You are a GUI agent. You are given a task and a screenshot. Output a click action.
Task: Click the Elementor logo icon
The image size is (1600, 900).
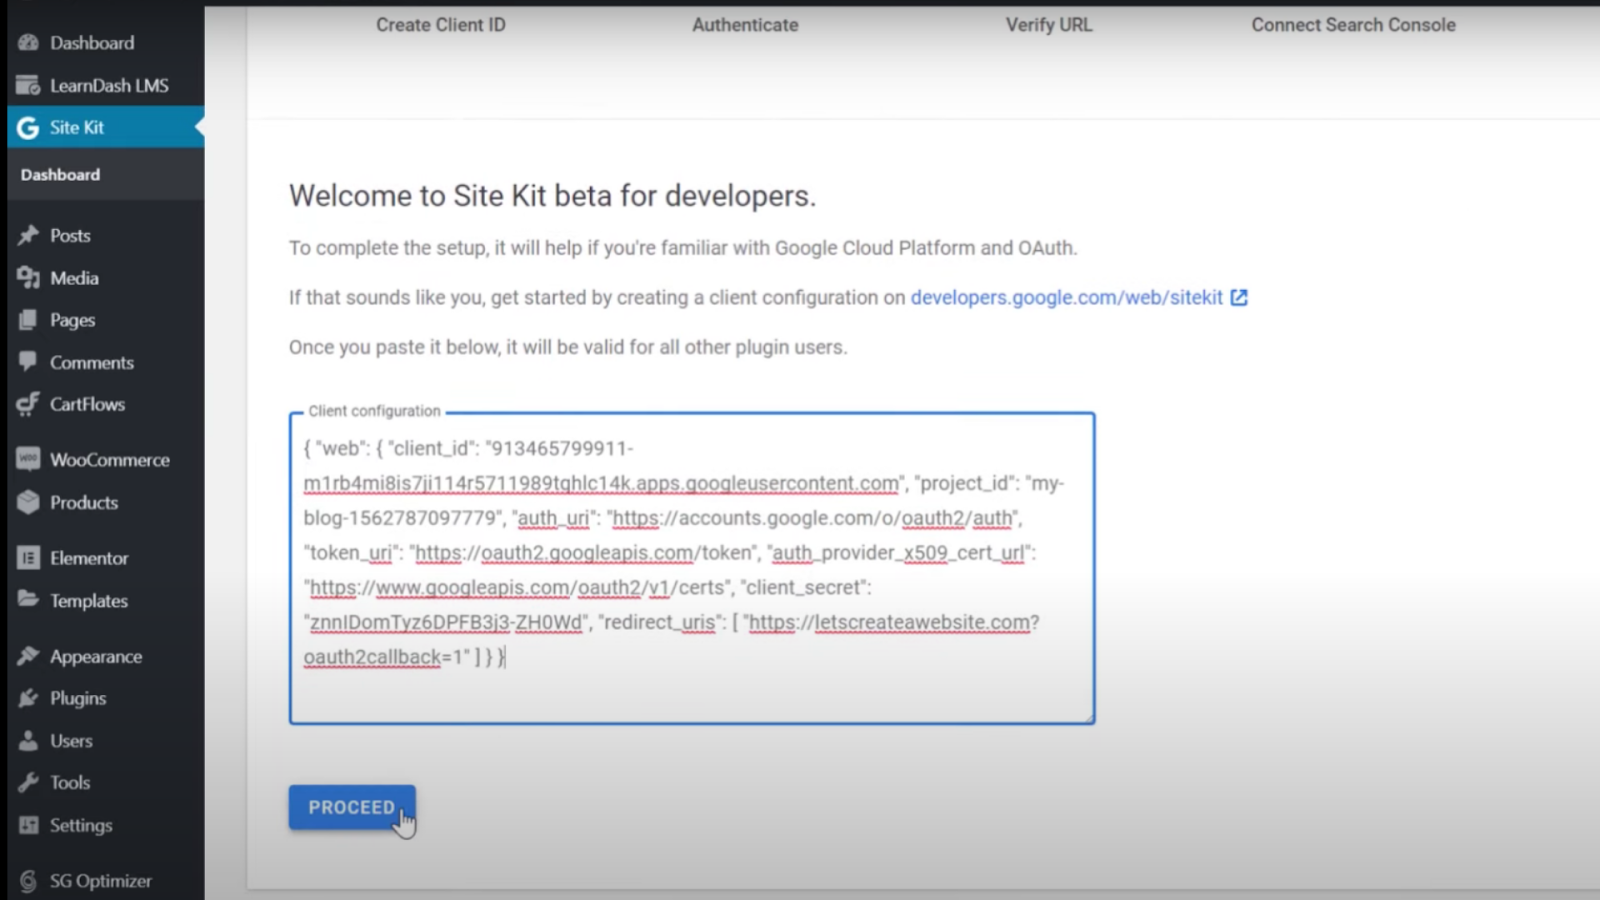click(x=28, y=558)
